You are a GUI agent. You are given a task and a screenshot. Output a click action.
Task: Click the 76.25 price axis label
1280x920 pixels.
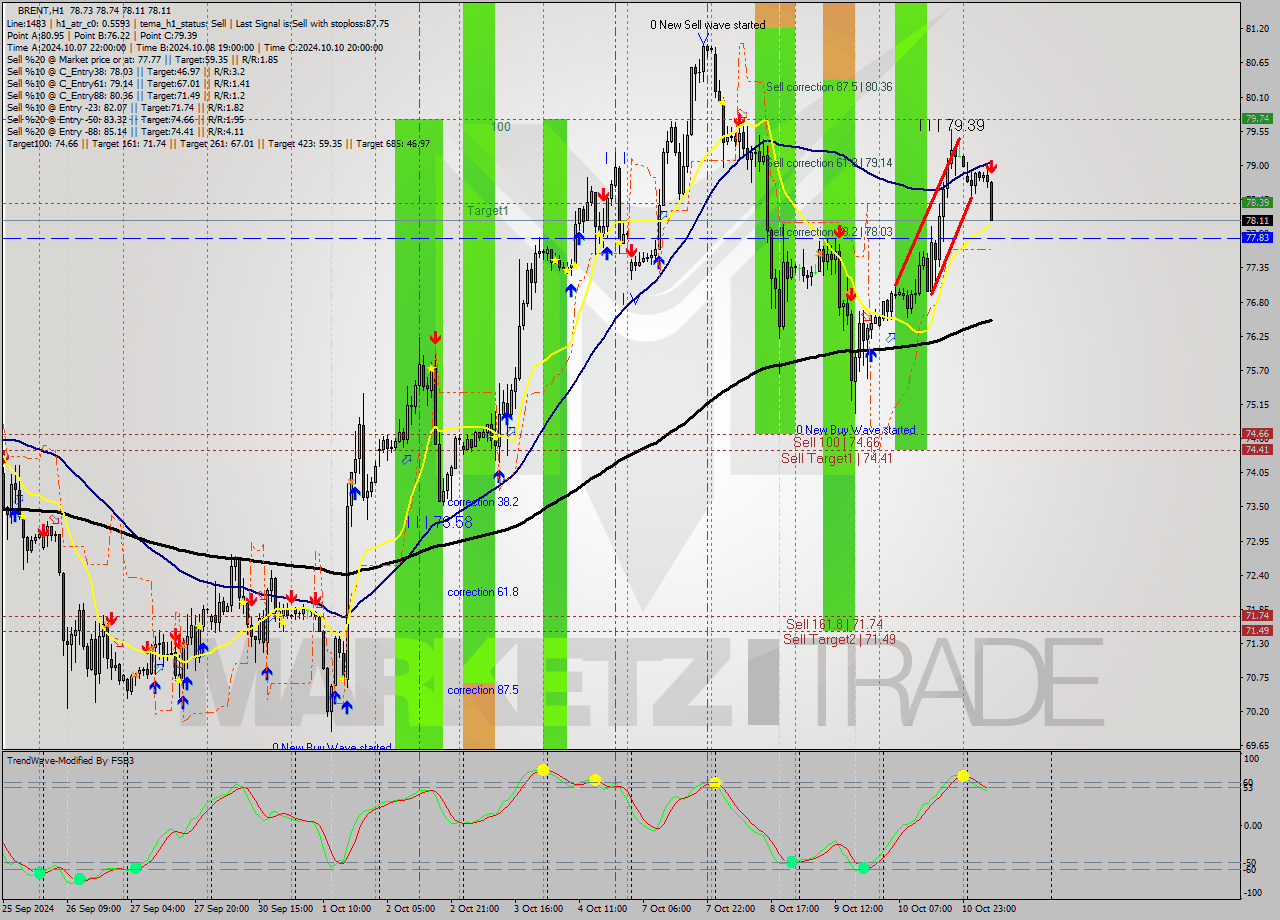(x=1257, y=337)
